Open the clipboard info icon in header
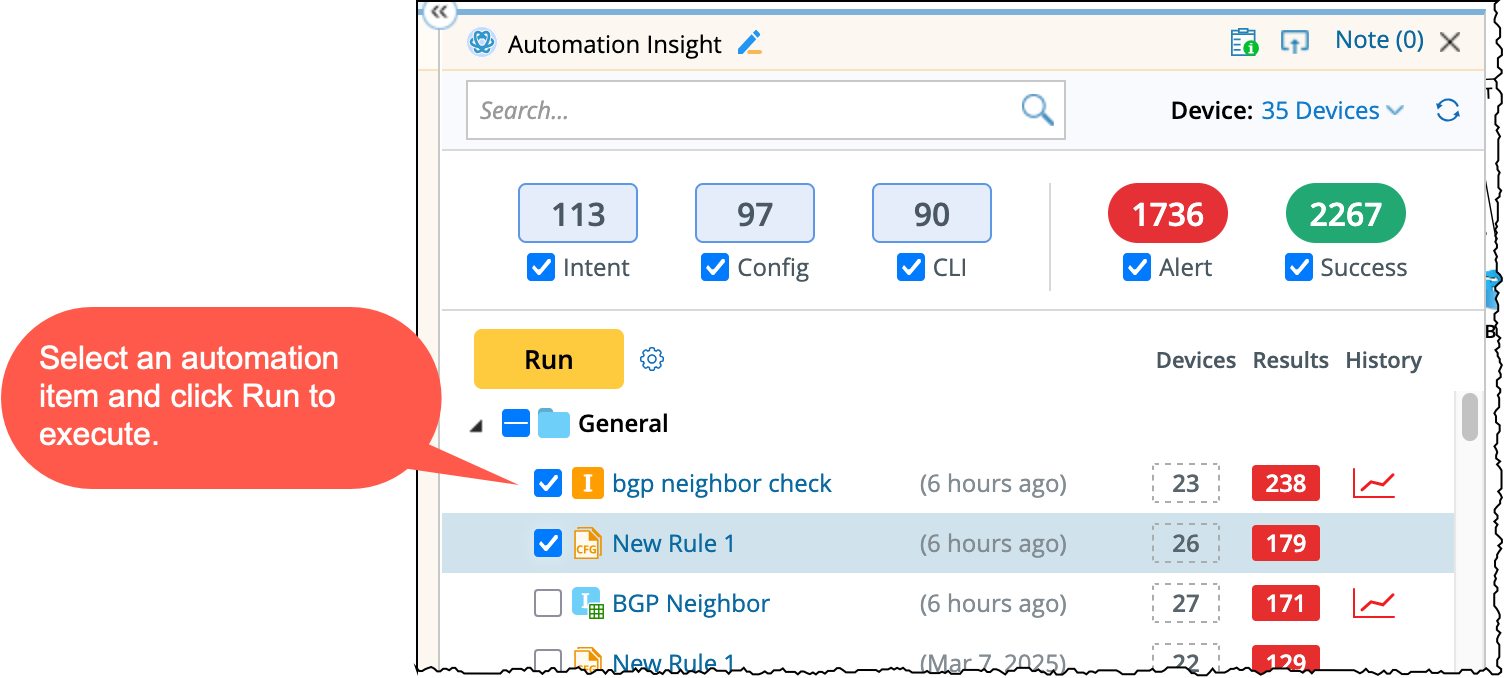Image resolution: width=1504 pixels, height=678 pixels. point(1244,43)
